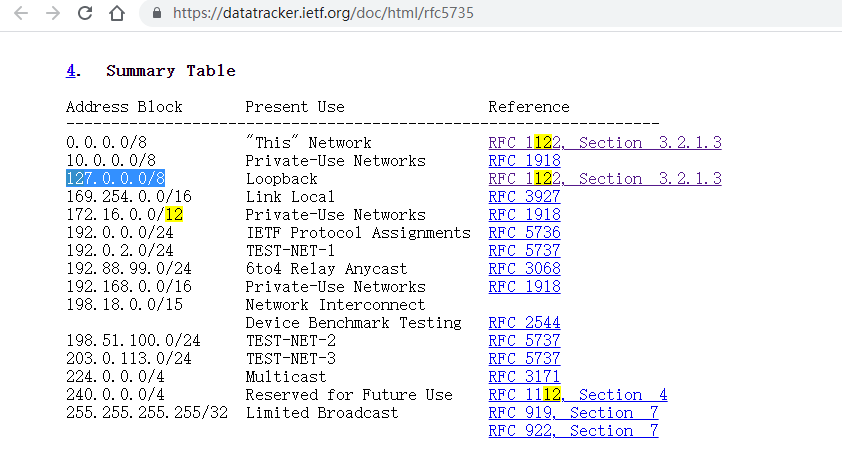Click the highlighted 127.0.0.0/8 text
The height and width of the screenshot is (451, 842).
click(115, 178)
